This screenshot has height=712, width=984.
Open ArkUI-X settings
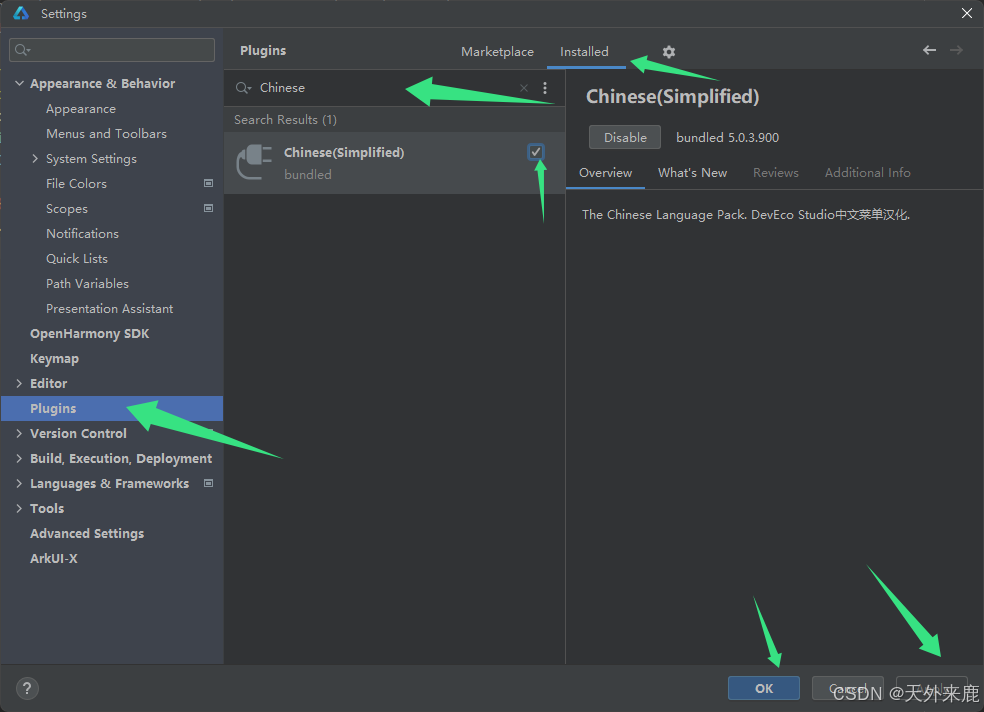(54, 559)
